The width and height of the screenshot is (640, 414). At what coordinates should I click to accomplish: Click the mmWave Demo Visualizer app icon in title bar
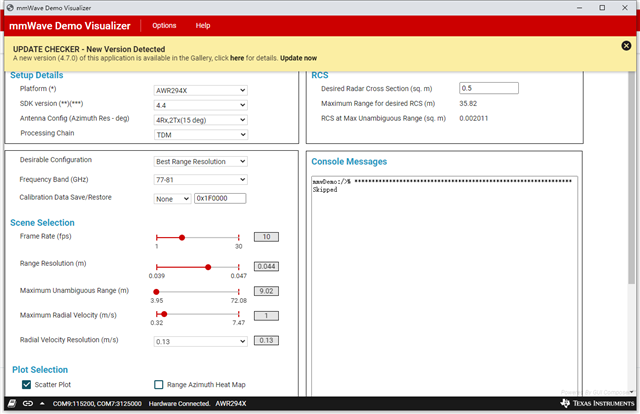[10, 8]
